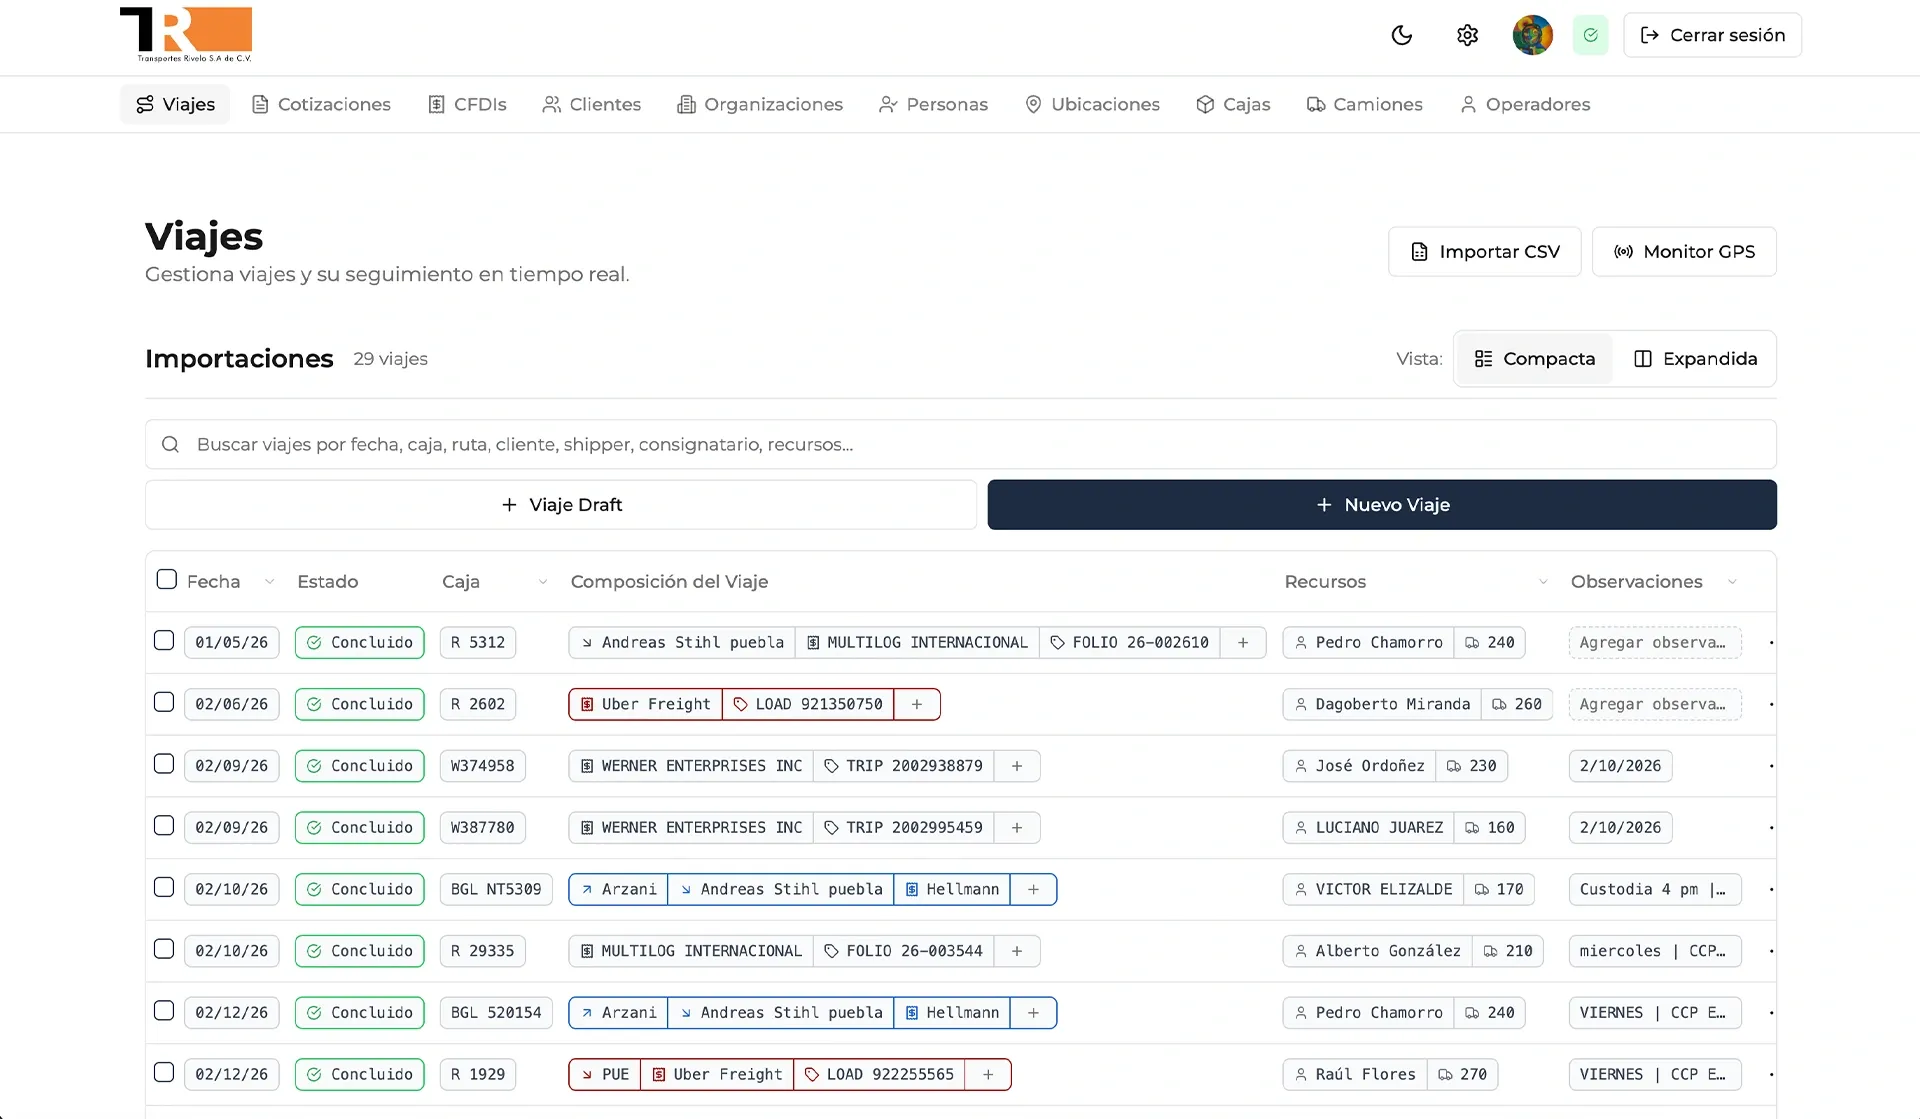Viewport: 1920px width, 1119px height.
Task: Open Monitor GPS
Action: point(1684,252)
